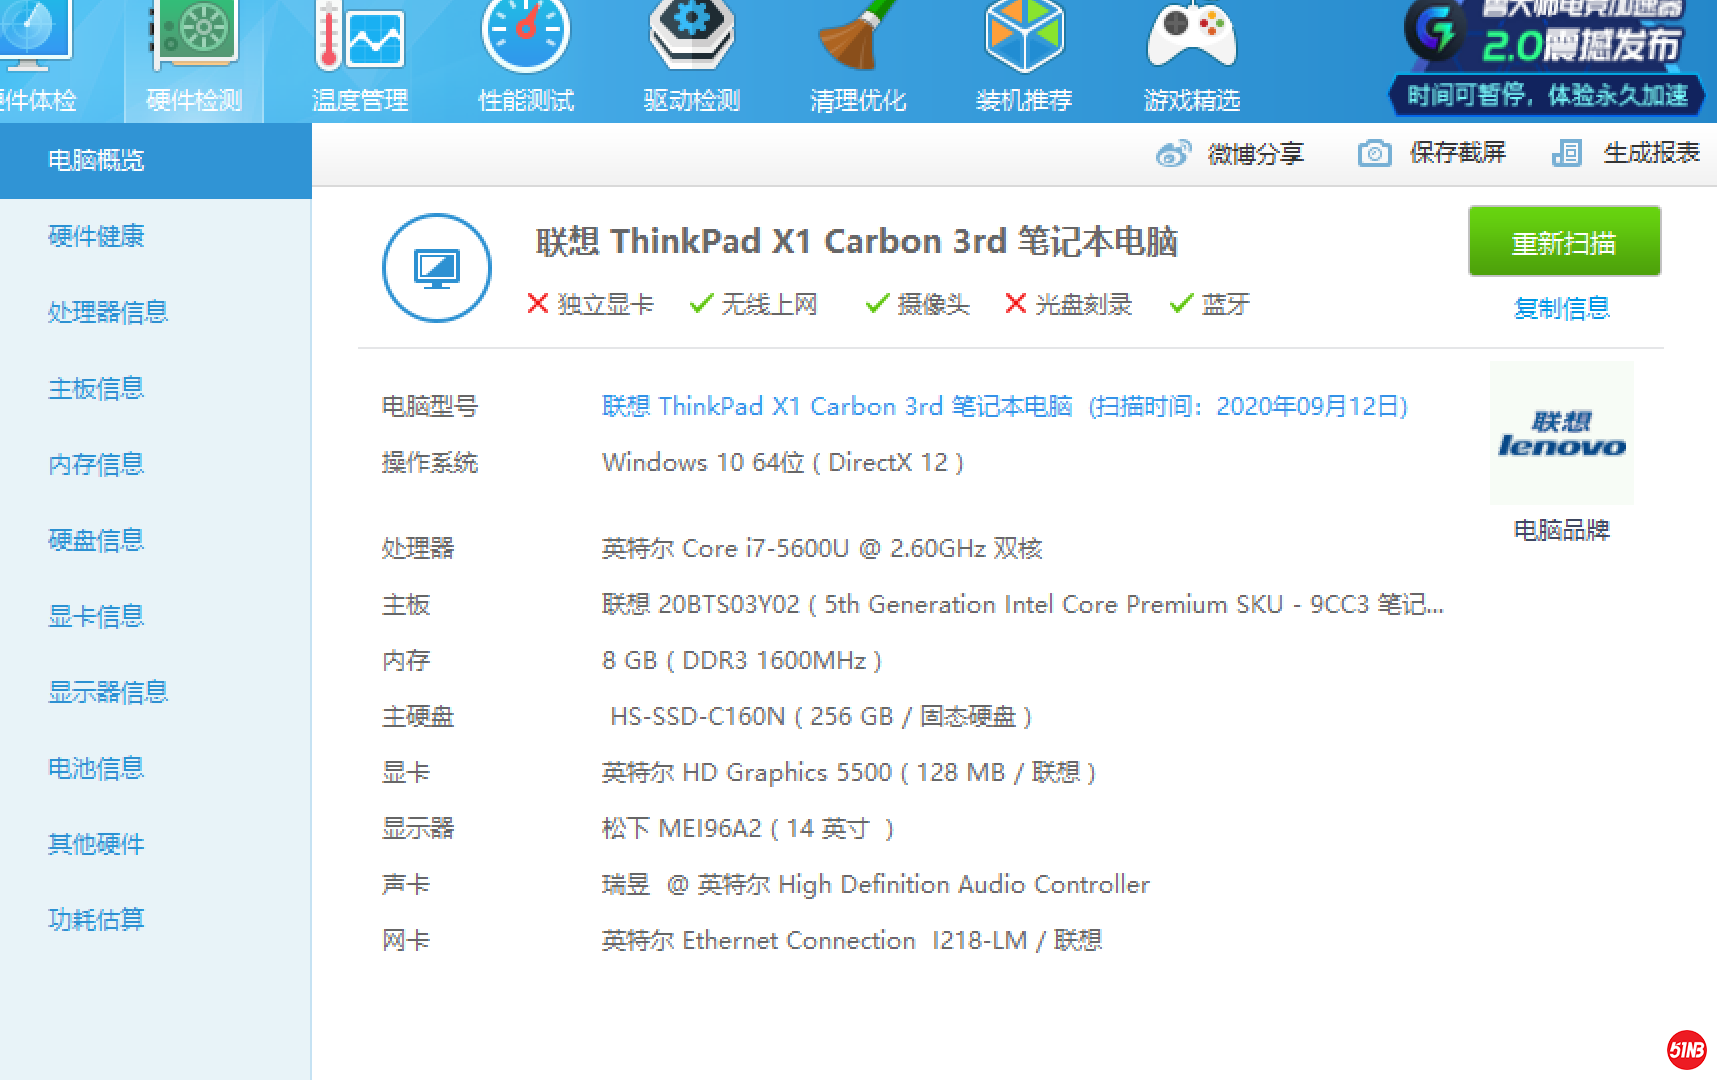Click the round computer overview icon
Screen dimensions: 1717x1080
pos(437,268)
